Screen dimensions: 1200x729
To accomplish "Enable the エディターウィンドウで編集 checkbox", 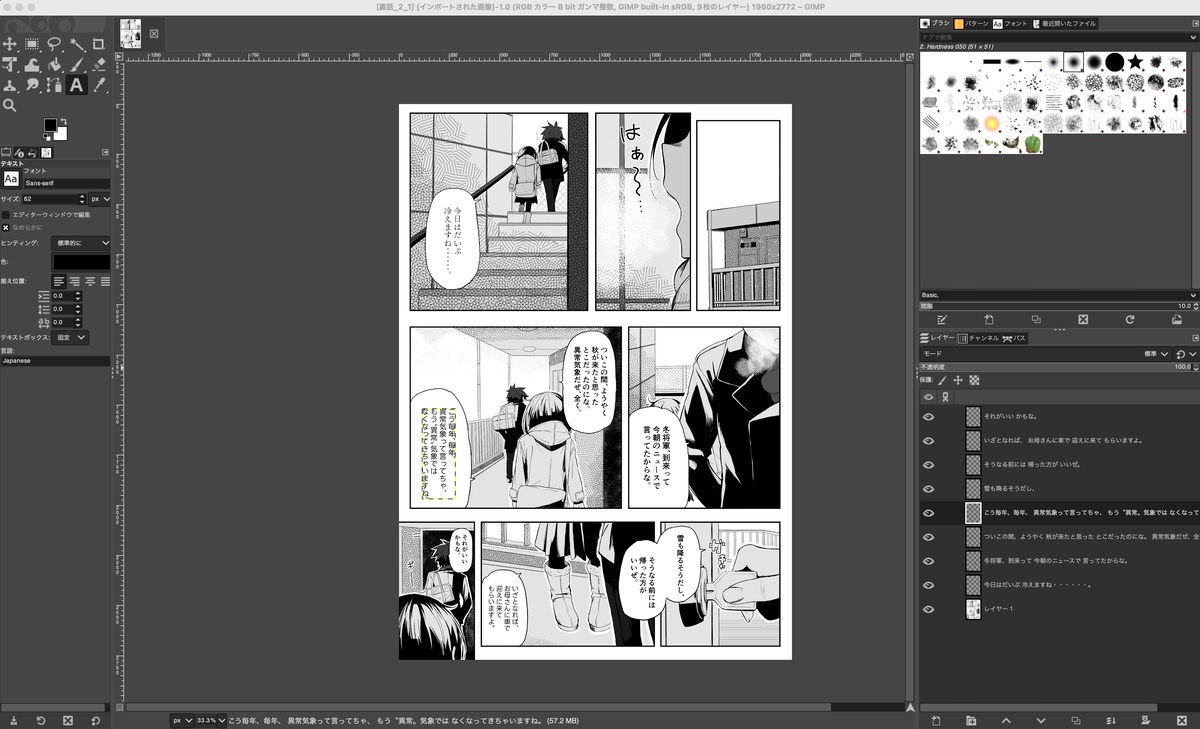I will [x=6, y=214].
